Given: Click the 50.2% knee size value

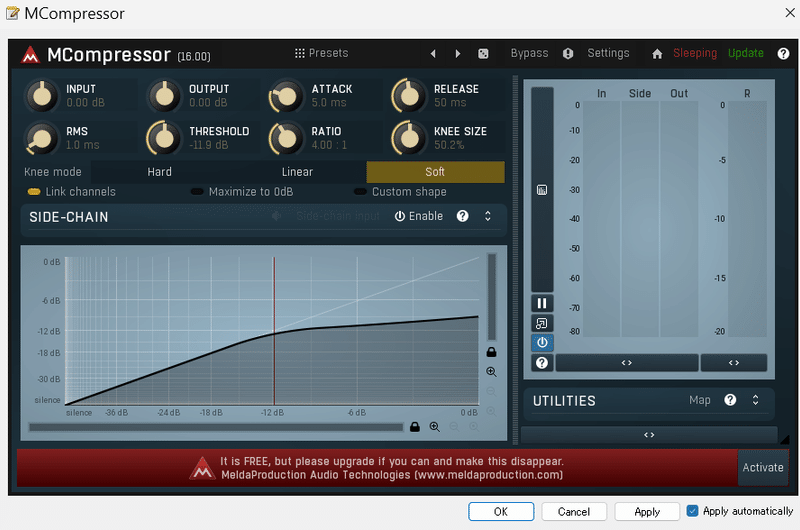Looking at the screenshot, I should [x=449, y=145].
